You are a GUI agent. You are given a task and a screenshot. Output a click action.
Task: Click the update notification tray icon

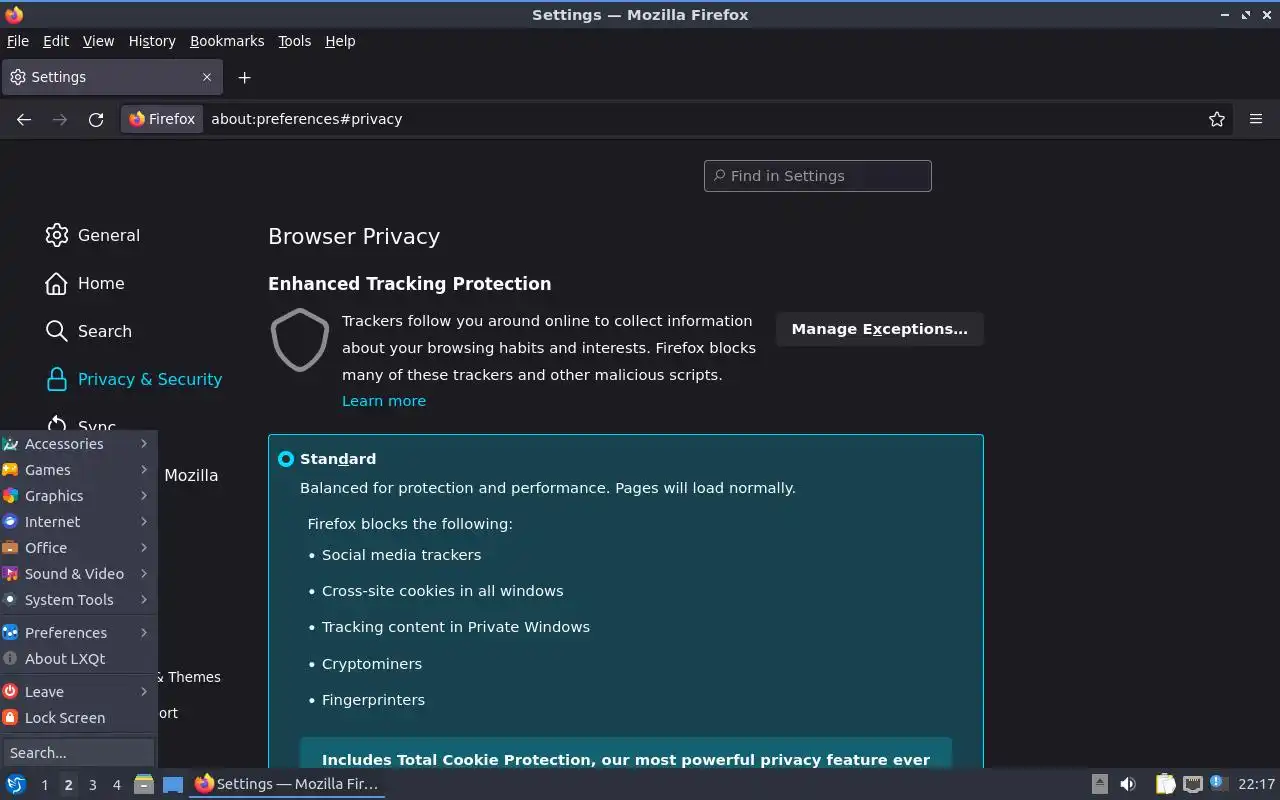click(1217, 783)
